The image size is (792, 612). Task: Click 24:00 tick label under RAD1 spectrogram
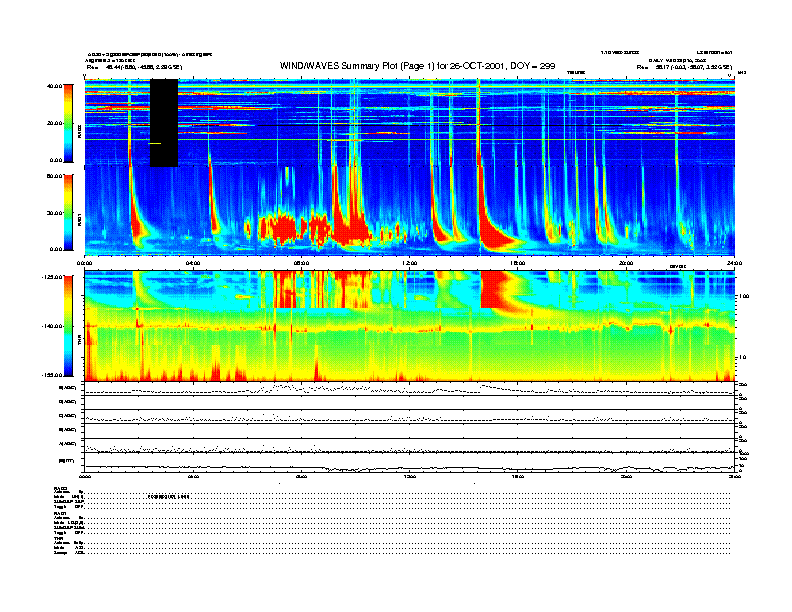(734, 263)
